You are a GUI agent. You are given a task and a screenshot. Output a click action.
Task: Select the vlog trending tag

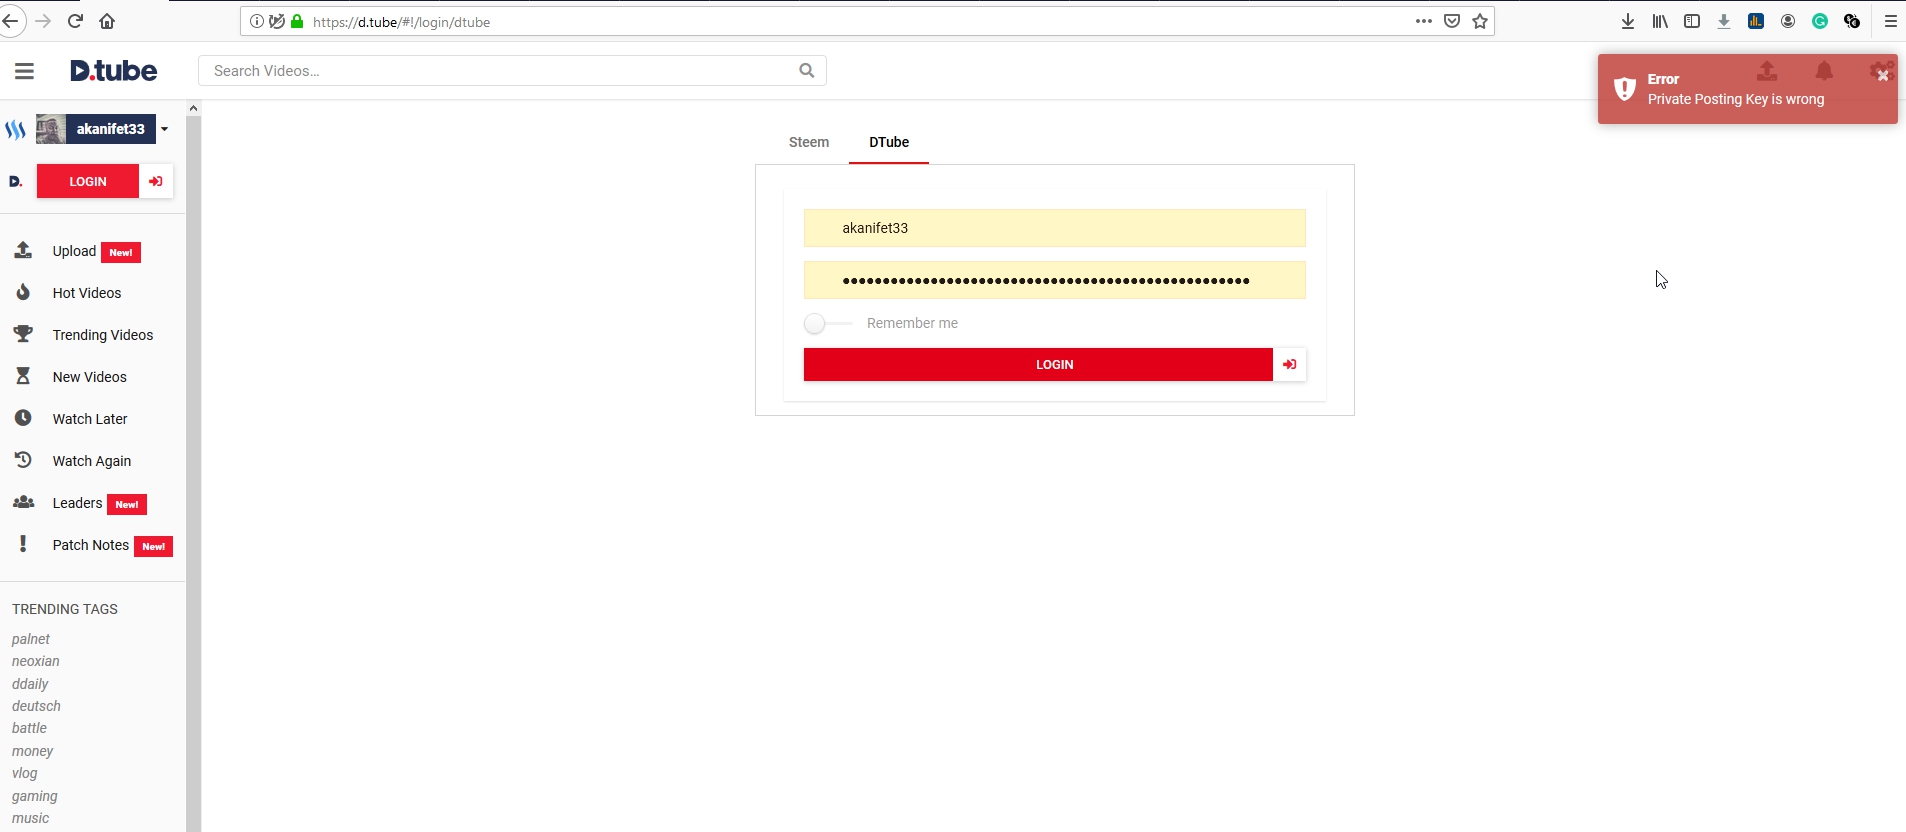click(x=25, y=773)
